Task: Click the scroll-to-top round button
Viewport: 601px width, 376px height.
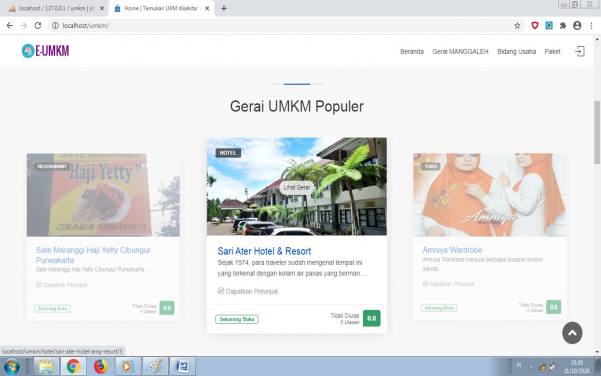Action: (x=572, y=333)
